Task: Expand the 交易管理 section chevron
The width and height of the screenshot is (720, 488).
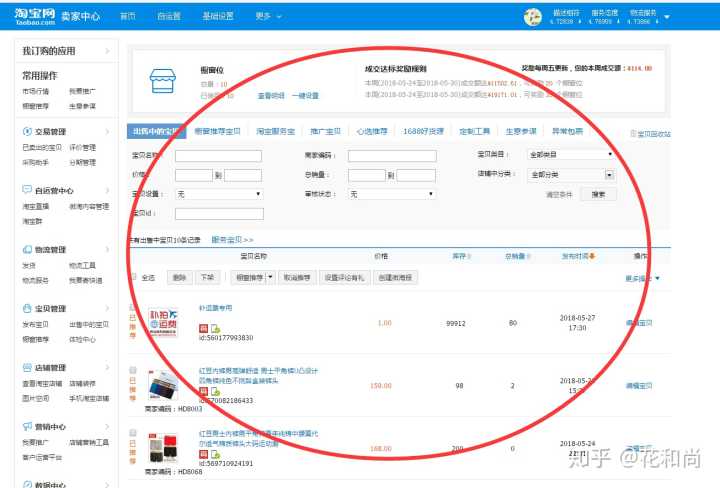Action: pyautogui.click(x=107, y=132)
